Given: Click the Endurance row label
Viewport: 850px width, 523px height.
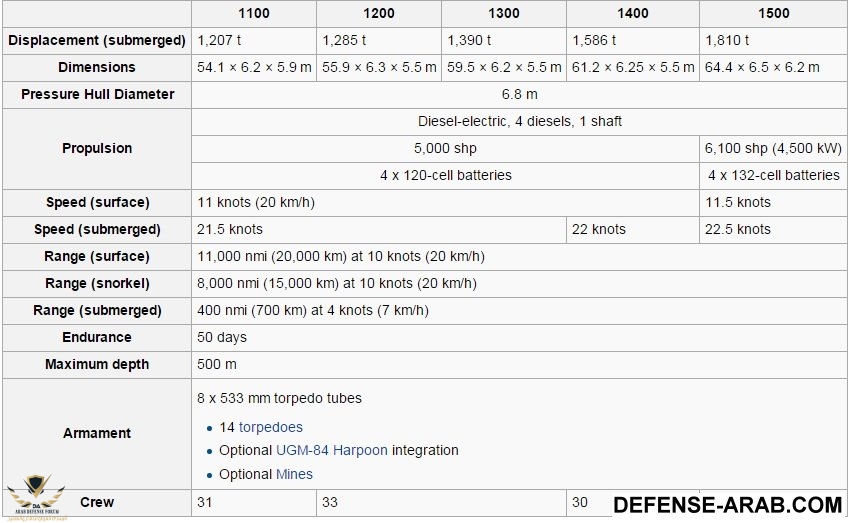Looking at the screenshot, I should 97,337.
